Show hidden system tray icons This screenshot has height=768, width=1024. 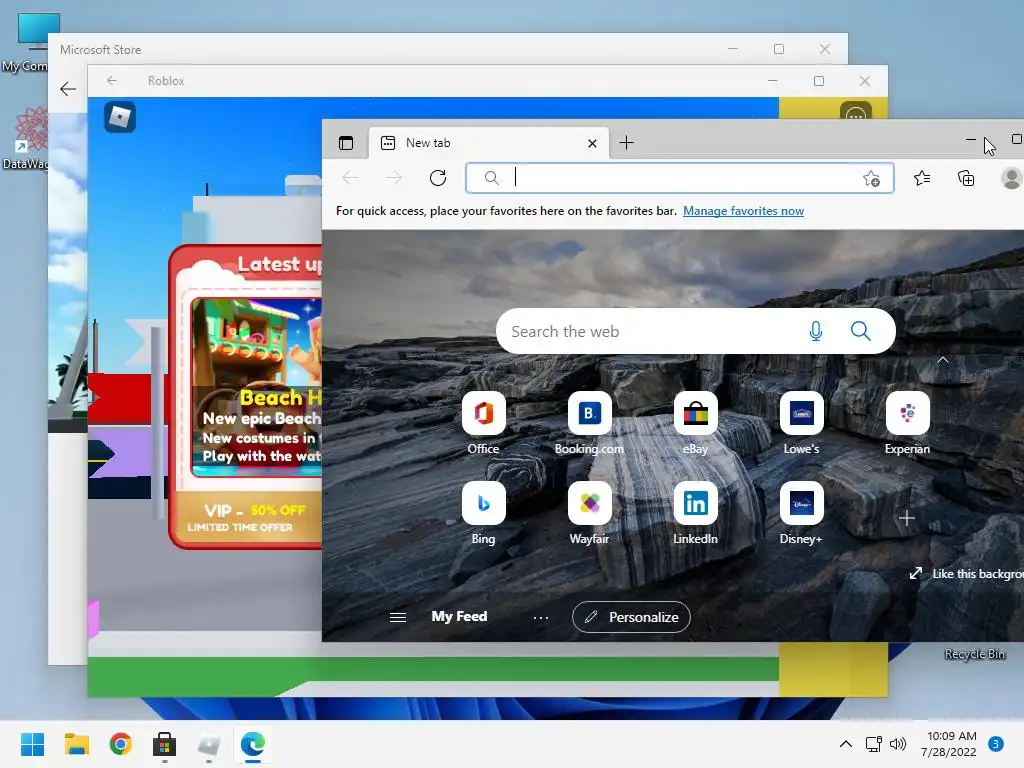point(846,744)
